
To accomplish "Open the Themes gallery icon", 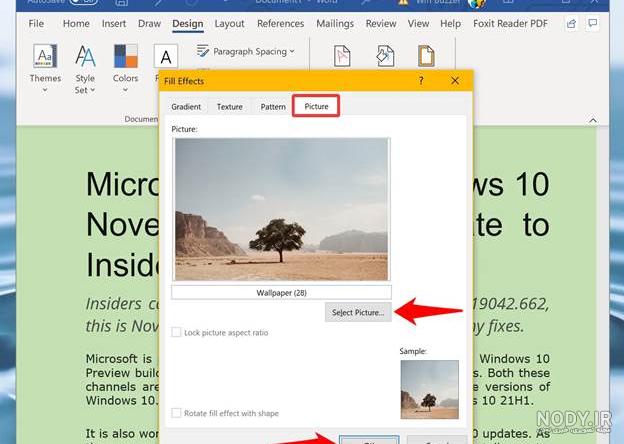I will point(45,56).
